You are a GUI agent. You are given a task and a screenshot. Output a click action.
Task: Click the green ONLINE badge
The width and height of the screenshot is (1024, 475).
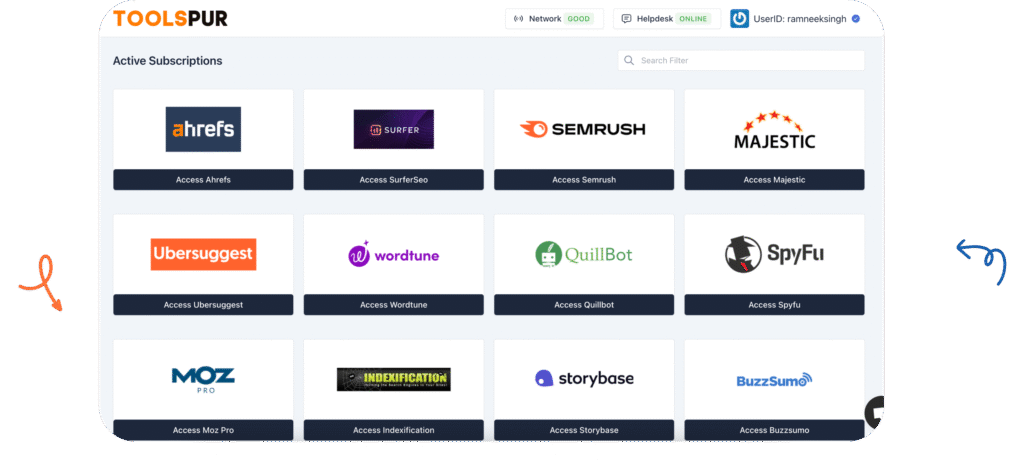click(x=693, y=19)
